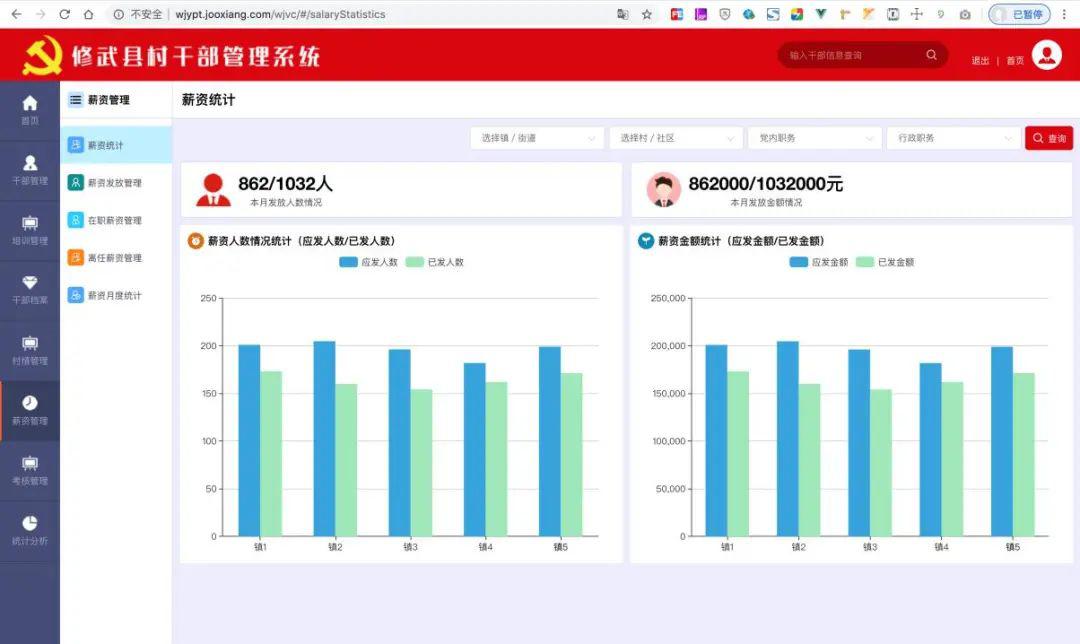Viewport: 1080px width, 644px height.
Task: Toggle 应发人数 legend series in chart
Action: pos(368,262)
